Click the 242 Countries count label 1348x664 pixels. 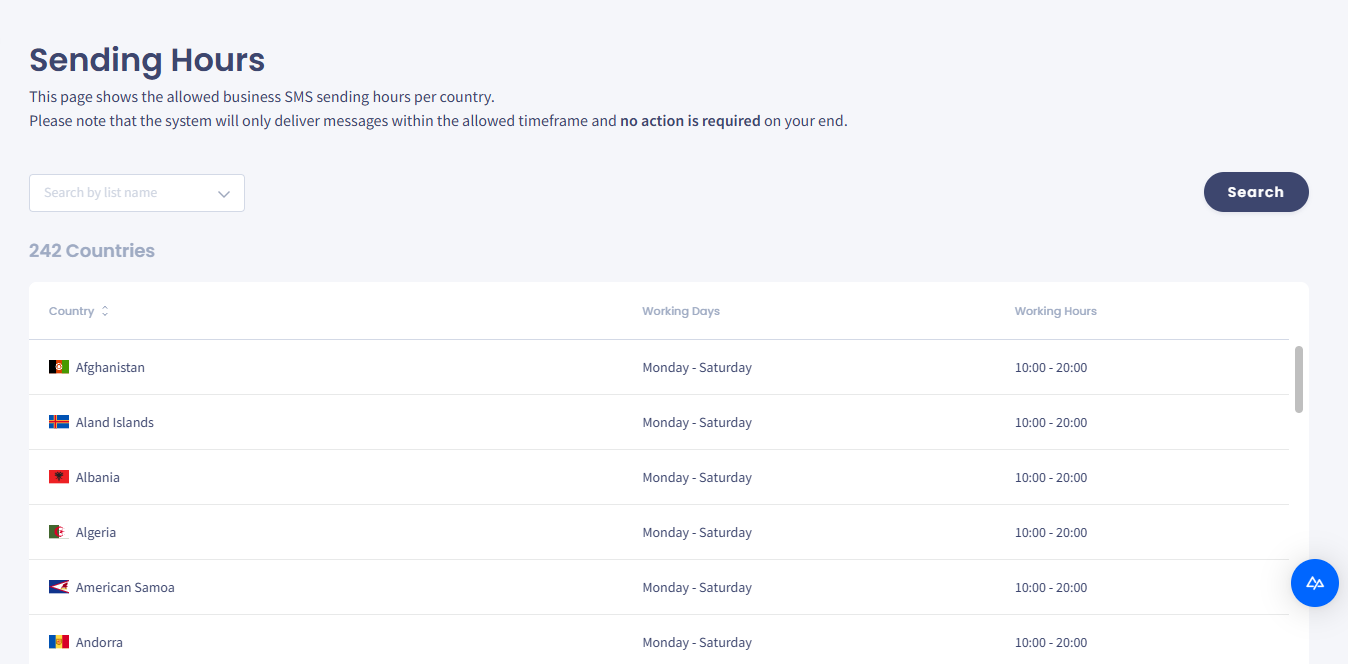tap(92, 250)
